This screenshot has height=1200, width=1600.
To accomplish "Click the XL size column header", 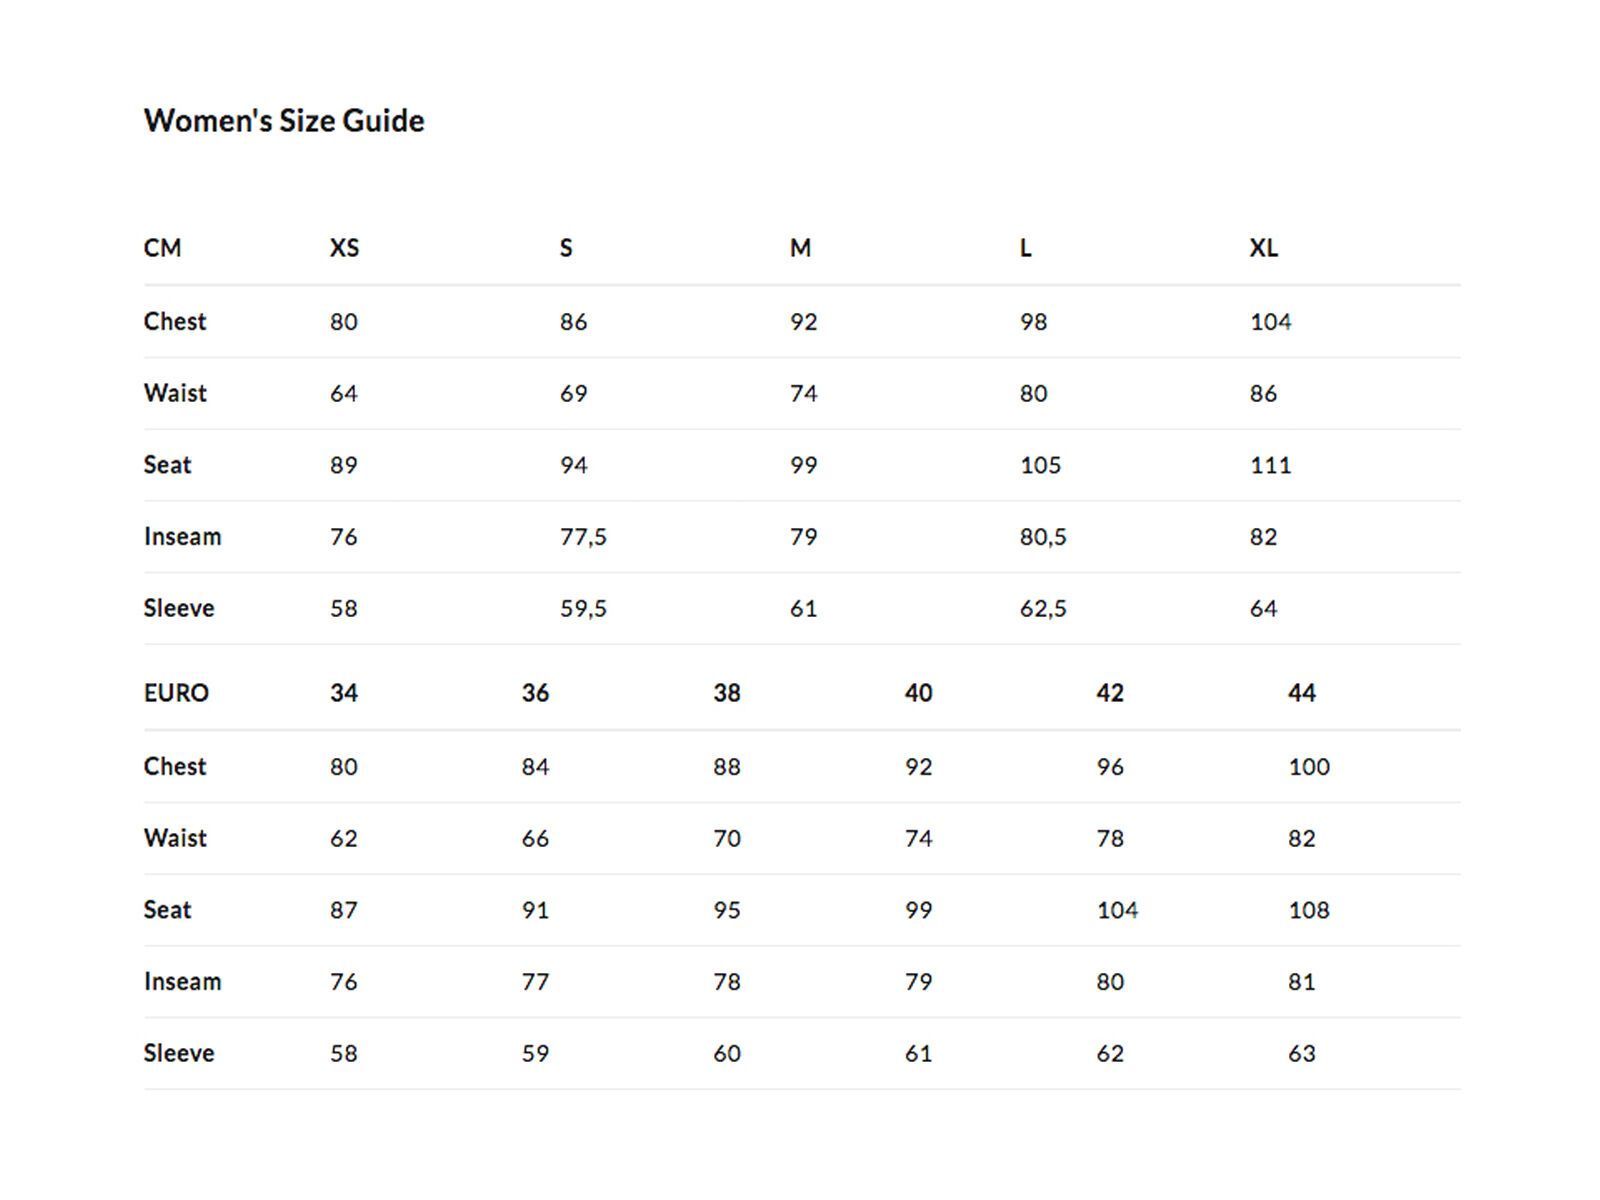I will pyautogui.click(x=1263, y=248).
